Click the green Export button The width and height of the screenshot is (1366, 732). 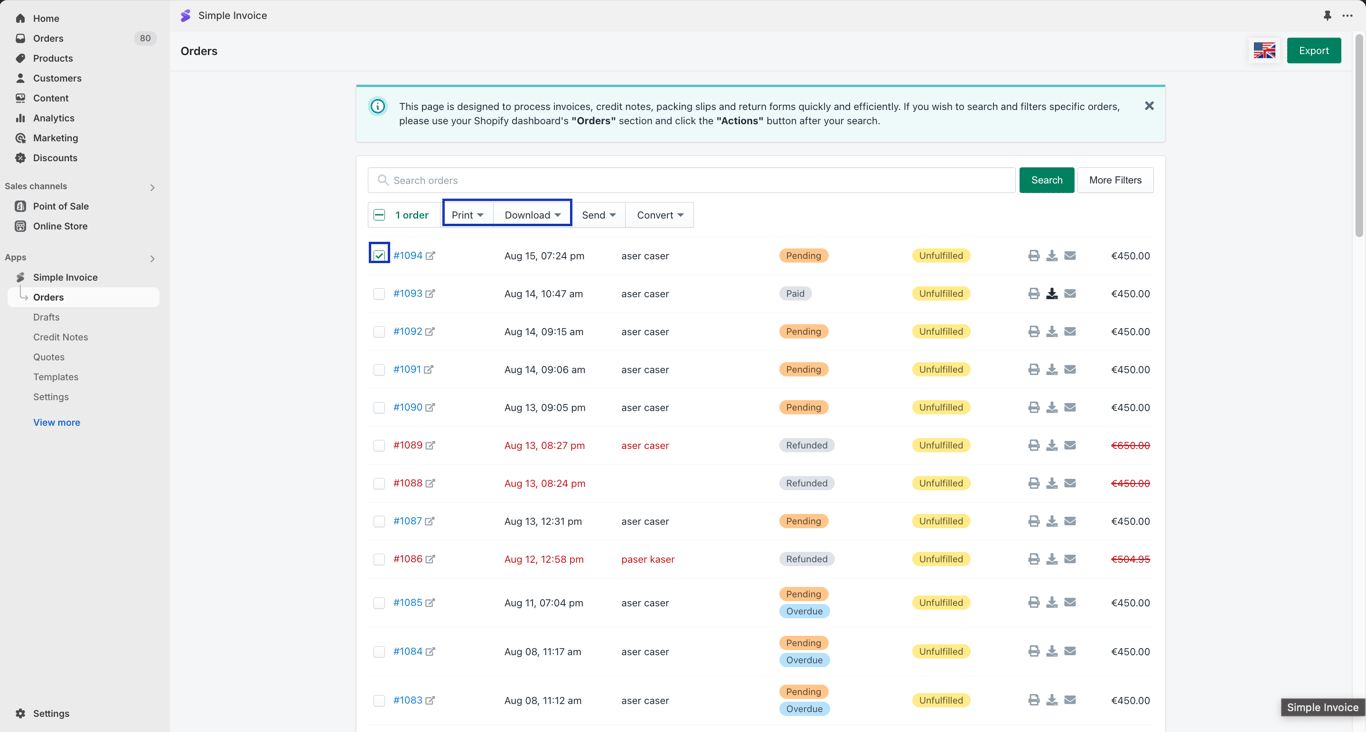[x=1314, y=51]
